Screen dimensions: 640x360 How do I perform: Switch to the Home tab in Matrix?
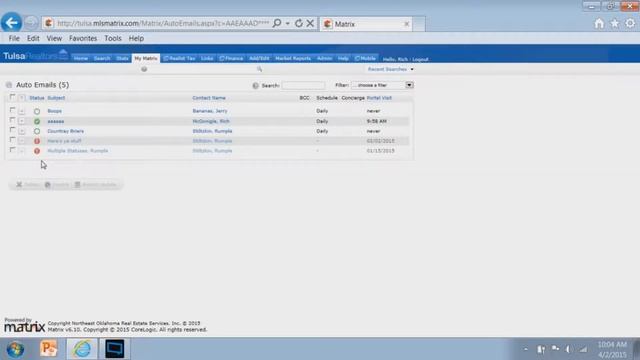tap(81, 58)
